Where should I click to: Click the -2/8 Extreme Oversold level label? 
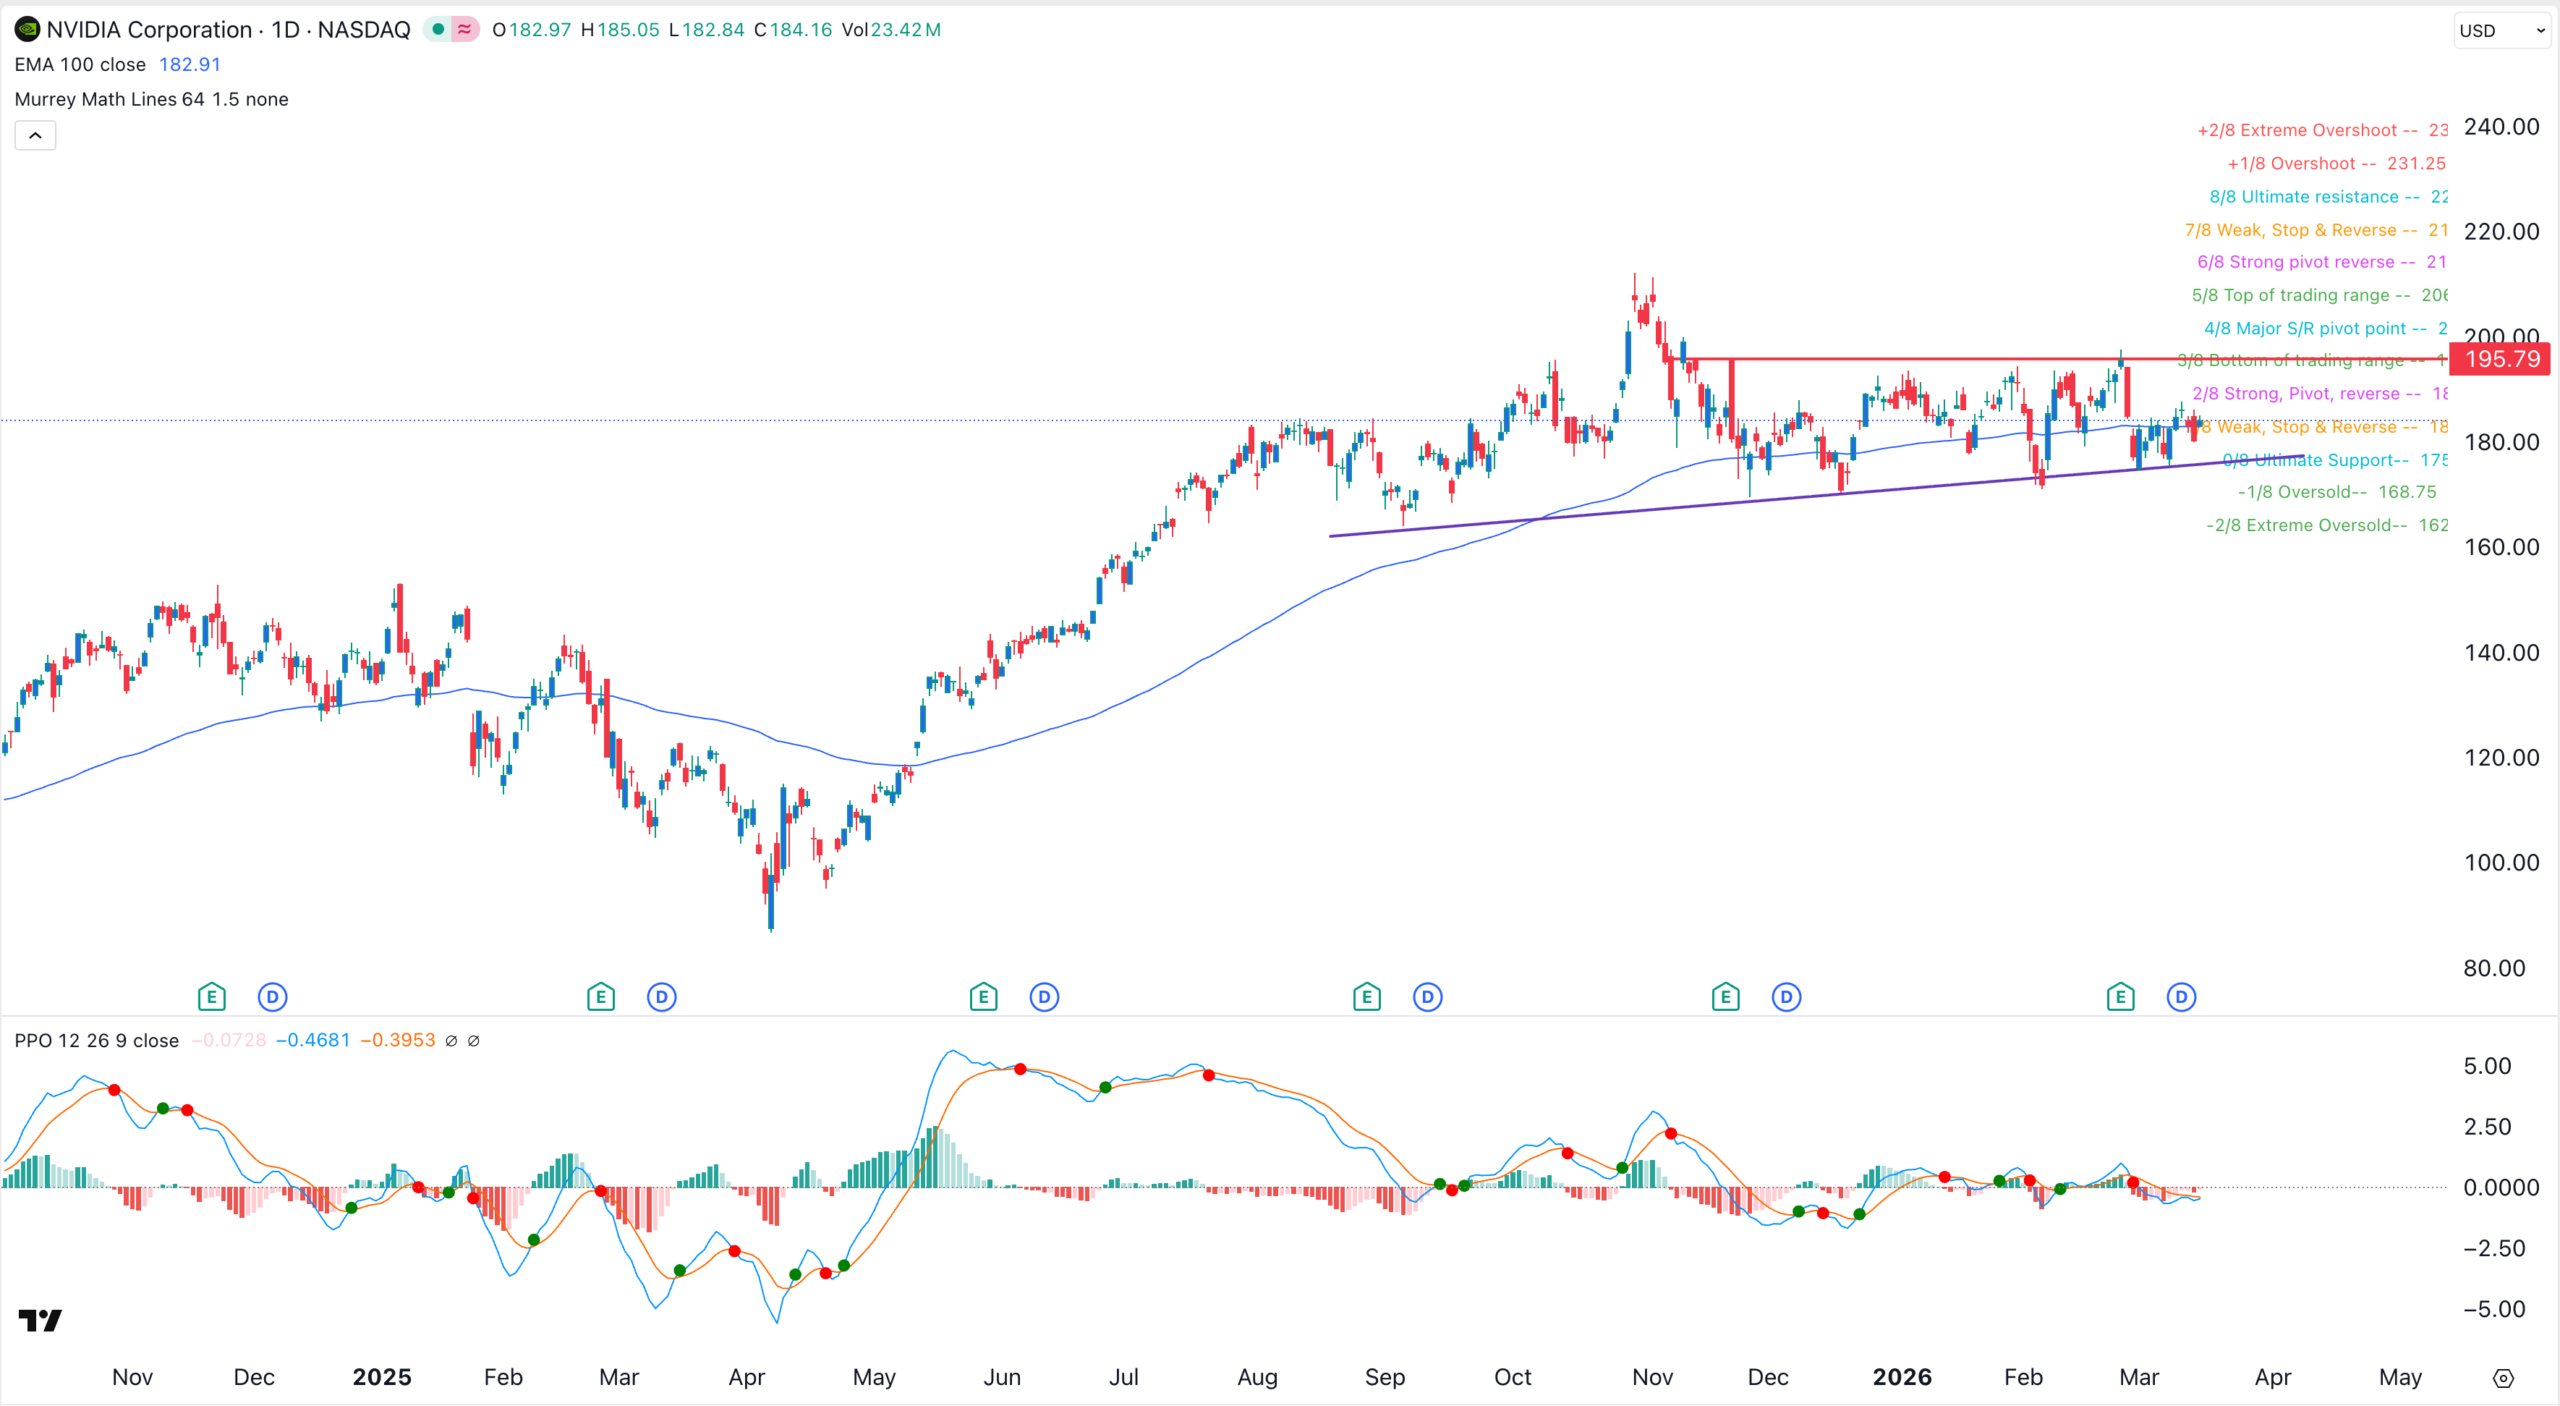pyautogui.click(x=2326, y=526)
